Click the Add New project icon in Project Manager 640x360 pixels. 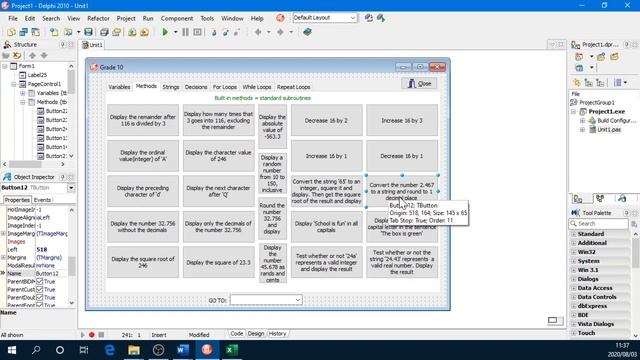tap(601, 57)
